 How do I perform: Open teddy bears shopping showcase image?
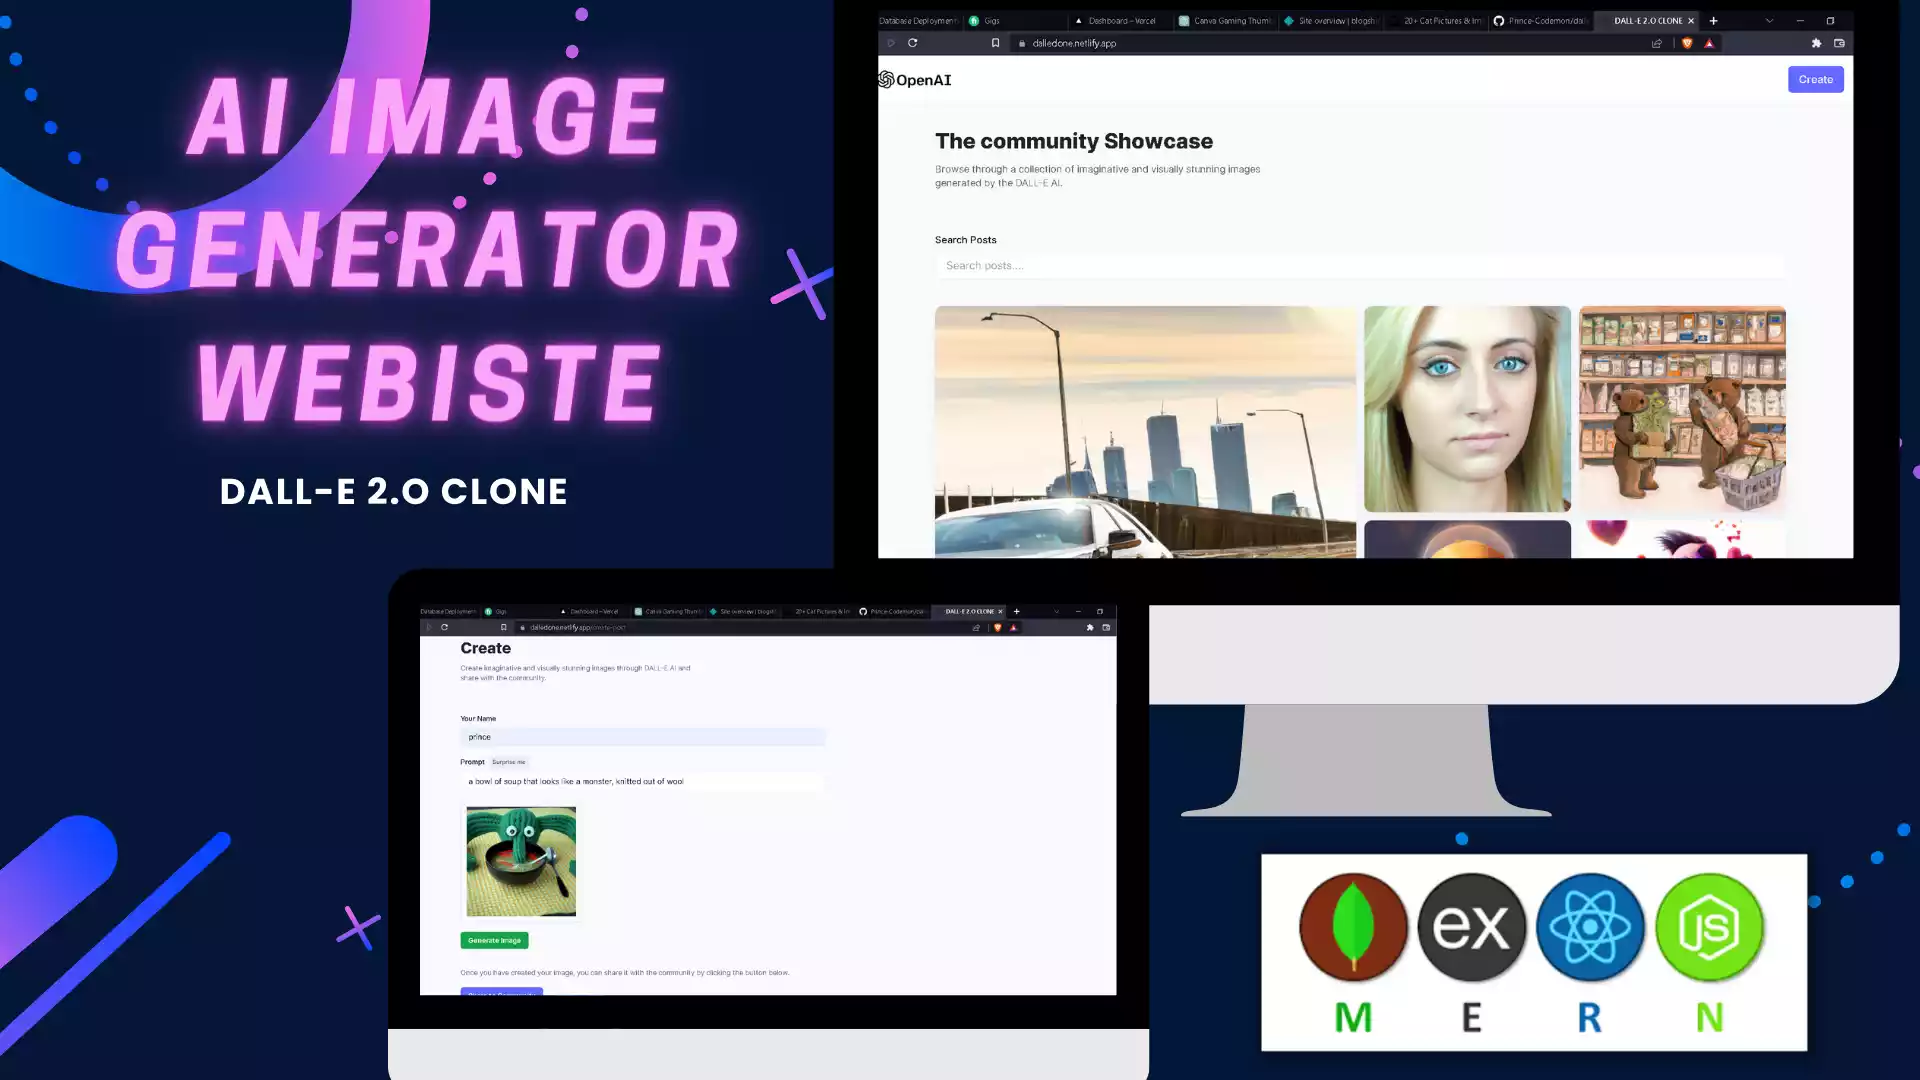click(1682, 408)
